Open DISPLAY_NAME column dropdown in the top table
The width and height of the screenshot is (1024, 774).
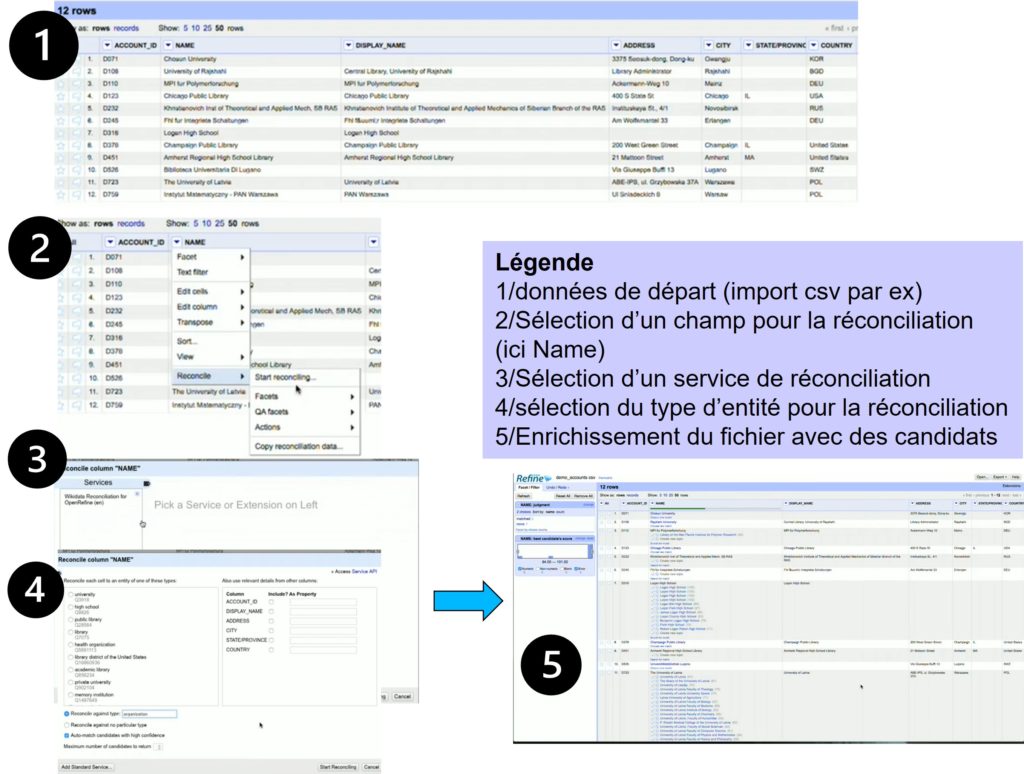(348, 45)
